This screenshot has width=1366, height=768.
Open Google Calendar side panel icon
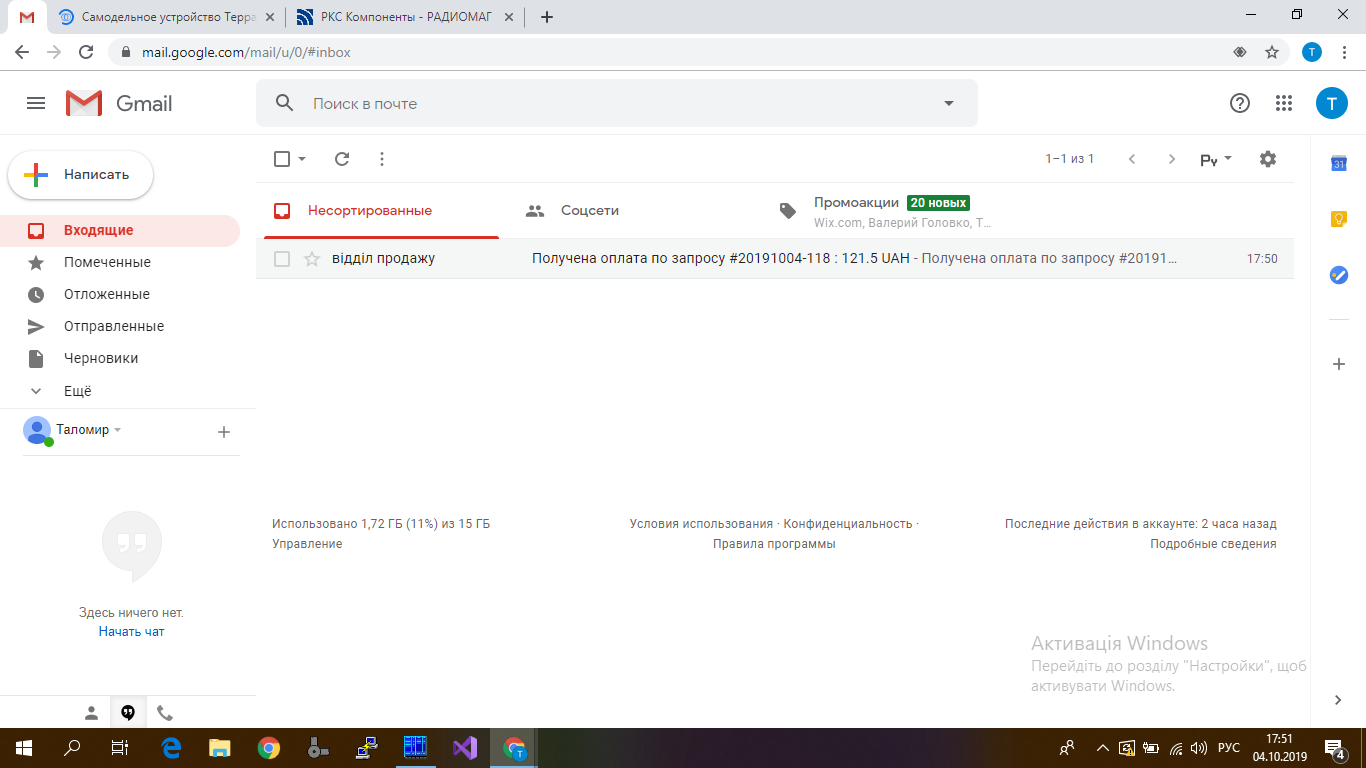pos(1339,164)
